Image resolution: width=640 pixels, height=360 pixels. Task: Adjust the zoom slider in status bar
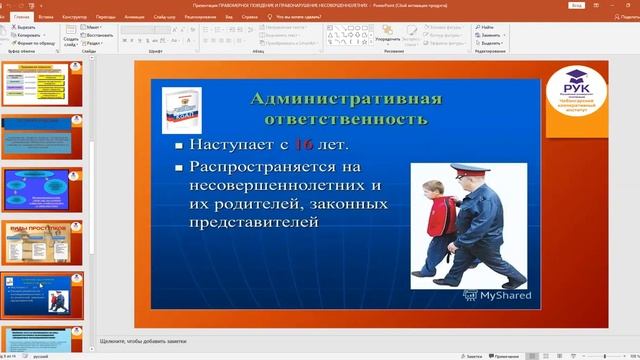pyautogui.click(x=604, y=356)
